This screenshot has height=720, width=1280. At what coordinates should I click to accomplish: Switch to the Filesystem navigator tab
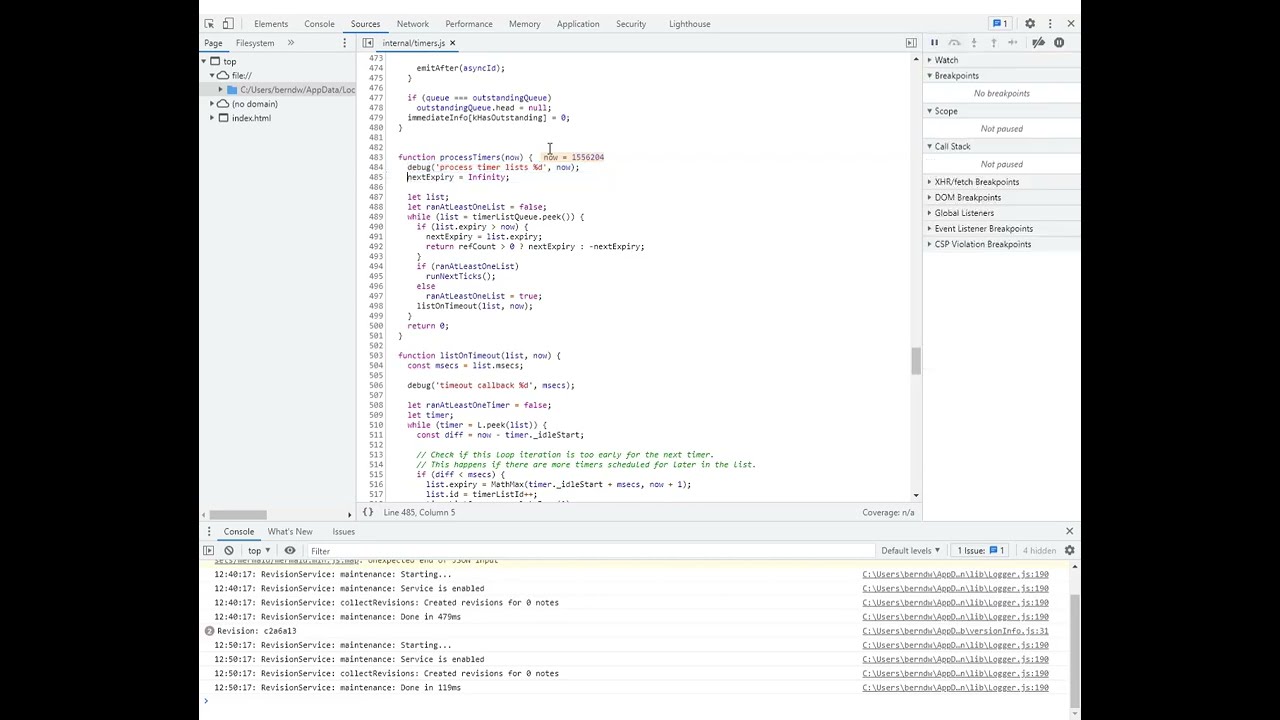coord(255,43)
